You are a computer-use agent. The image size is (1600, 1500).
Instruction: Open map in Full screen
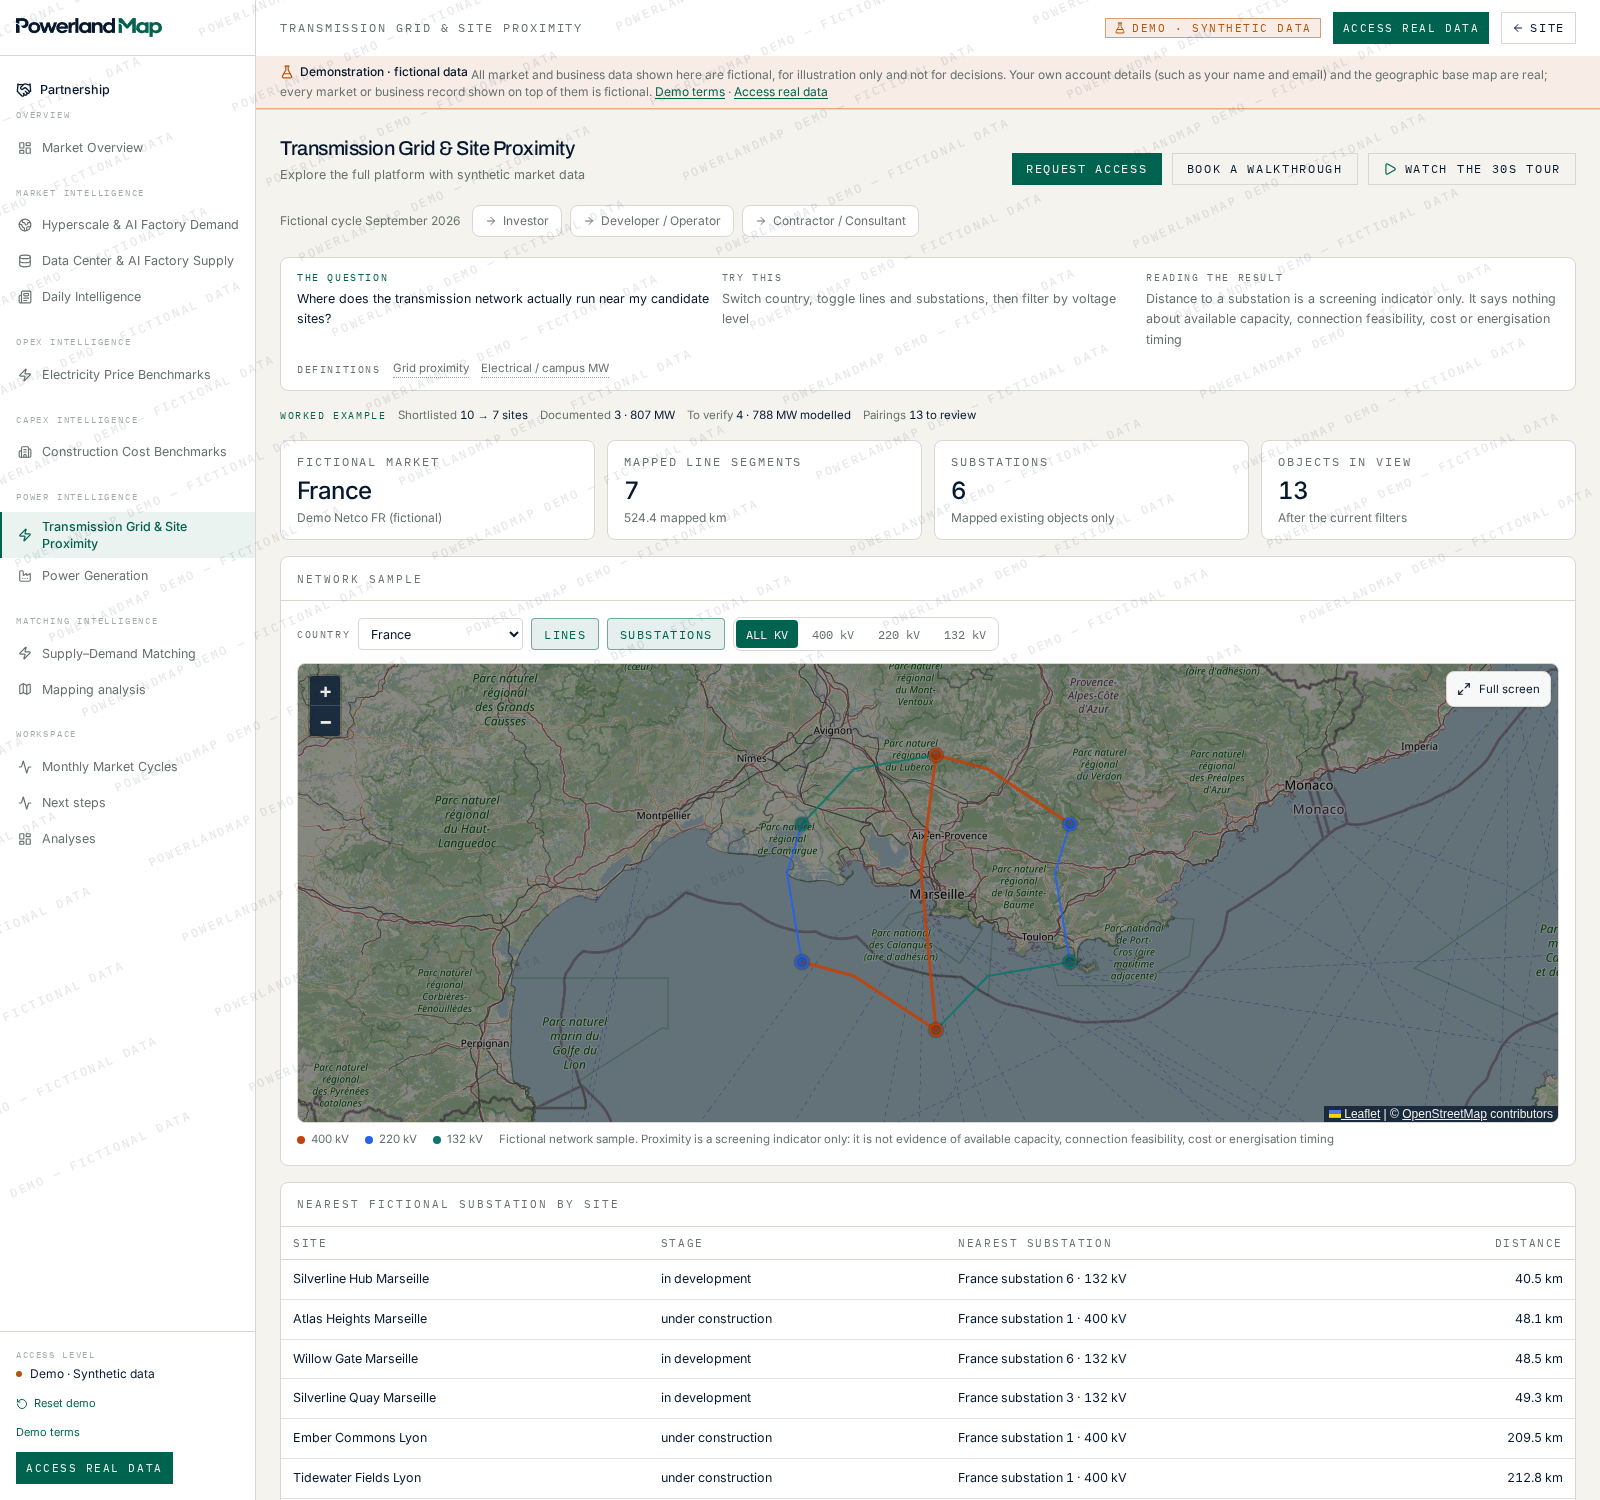1498,689
